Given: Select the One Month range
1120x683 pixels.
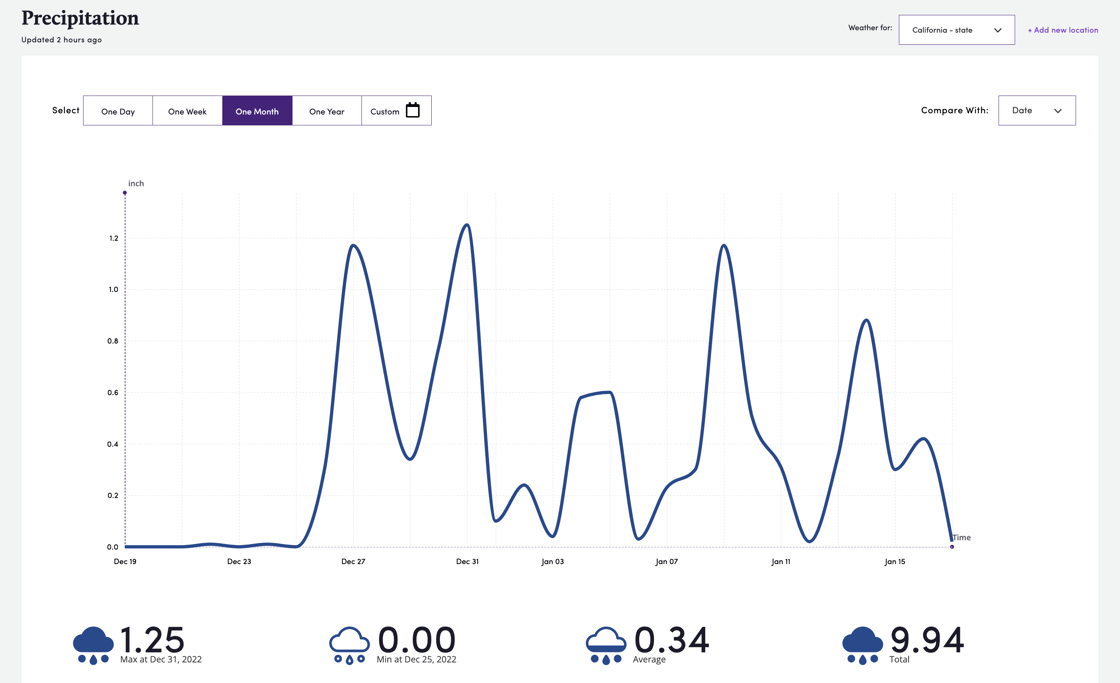Looking at the screenshot, I should (257, 111).
